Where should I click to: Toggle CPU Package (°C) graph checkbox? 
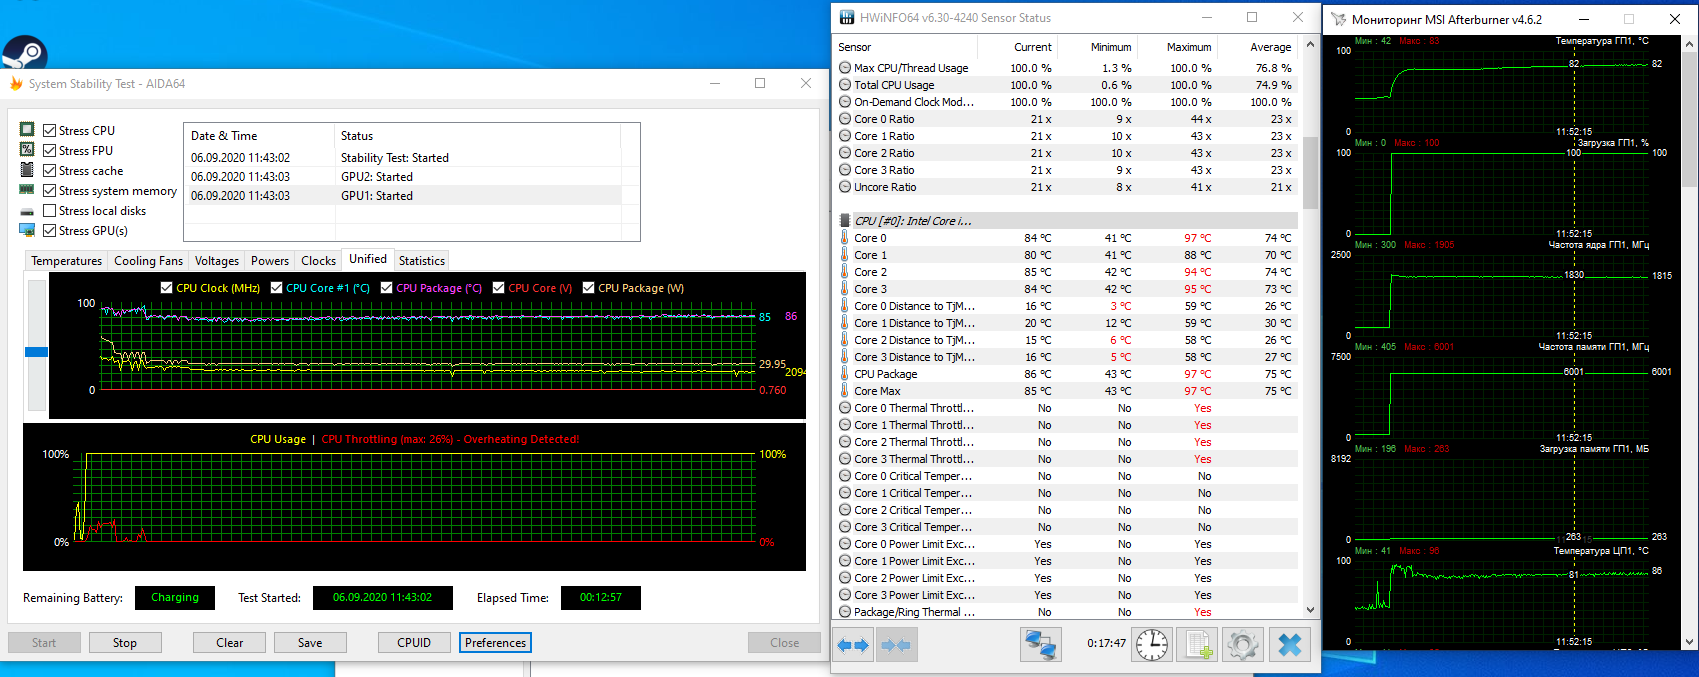(386, 288)
